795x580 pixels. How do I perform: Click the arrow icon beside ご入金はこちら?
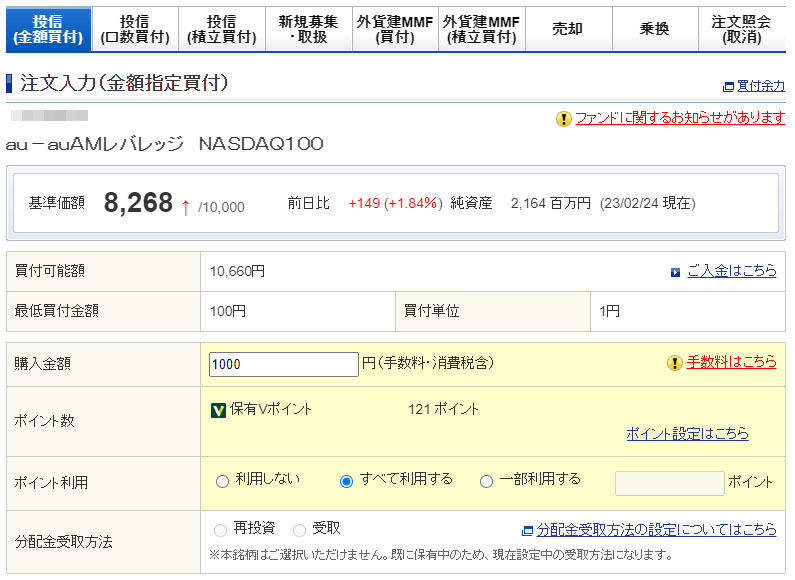click(x=676, y=272)
